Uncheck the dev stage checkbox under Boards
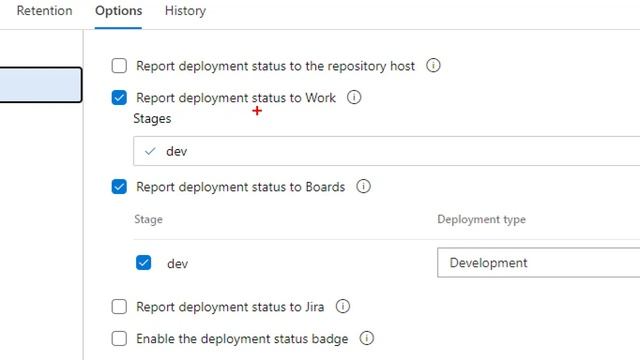 point(143,263)
